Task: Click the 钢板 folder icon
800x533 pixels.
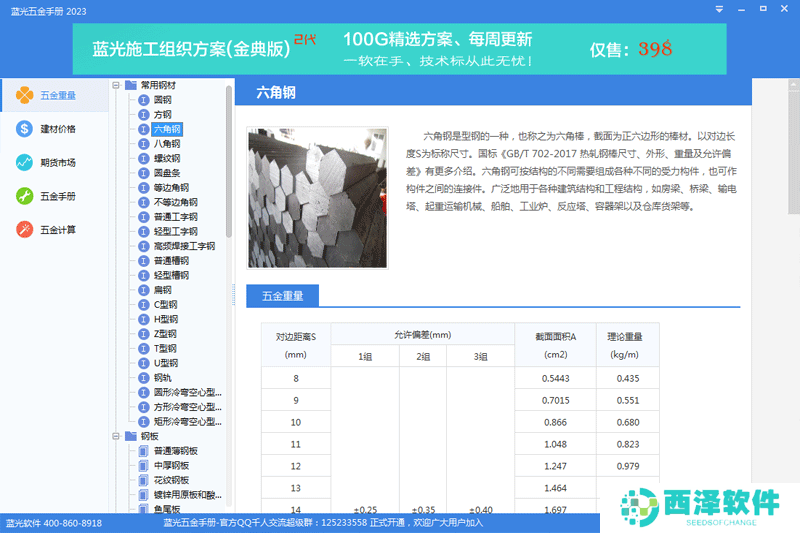Action: [x=131, y=436]
